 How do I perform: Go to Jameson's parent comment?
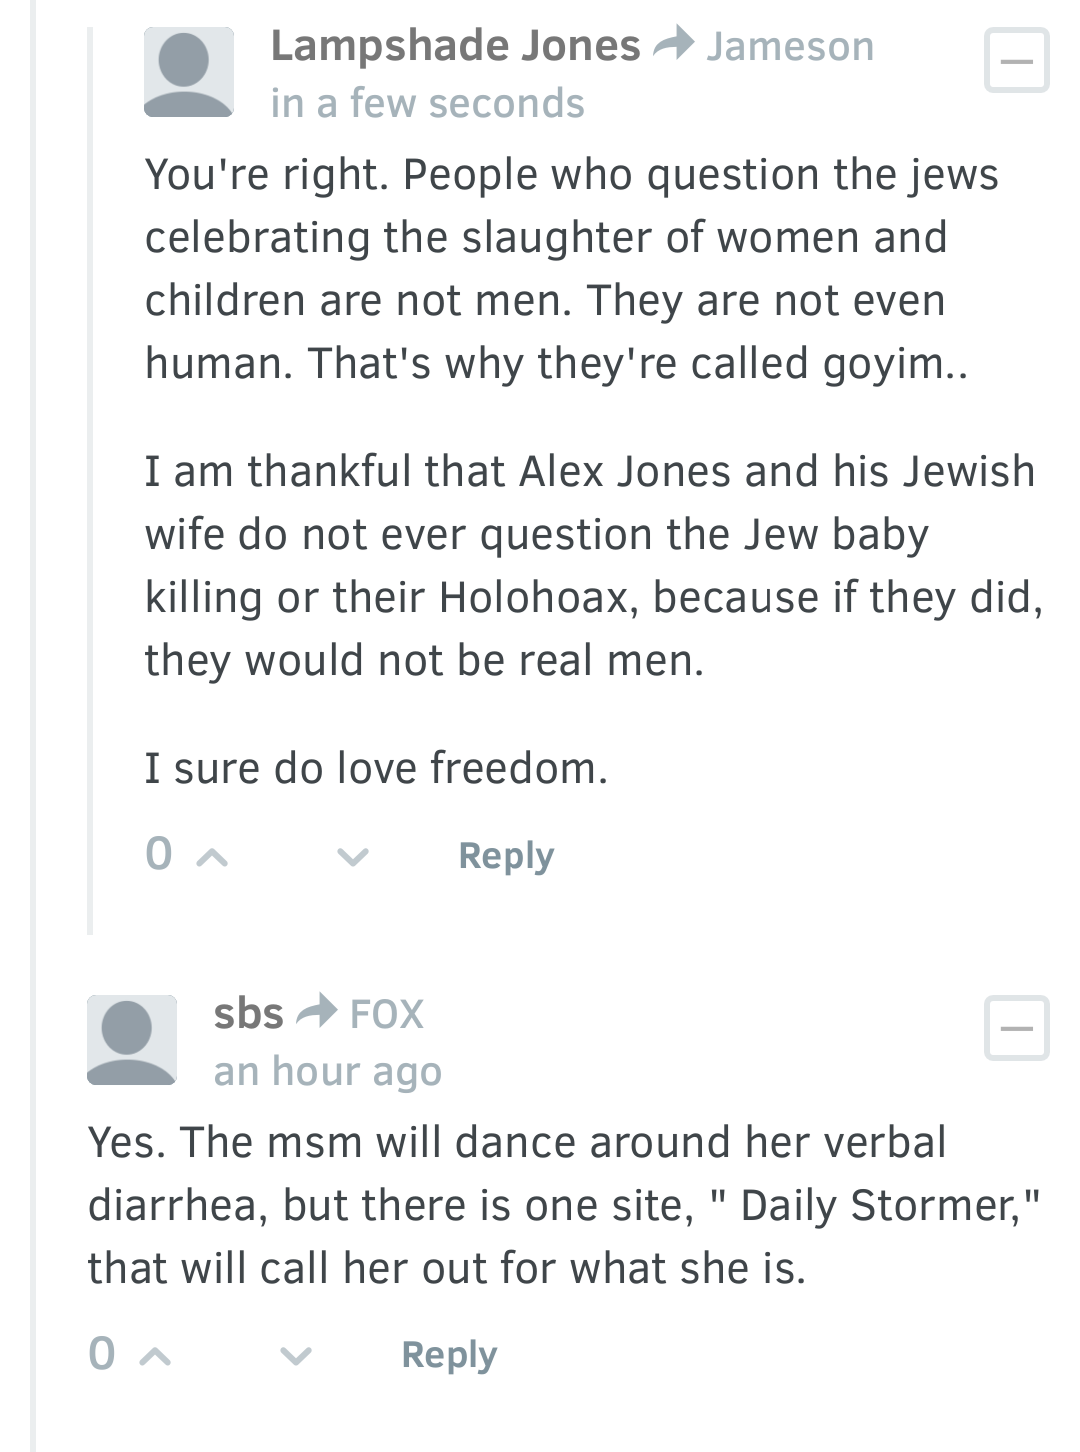click(x=790, y=46)
